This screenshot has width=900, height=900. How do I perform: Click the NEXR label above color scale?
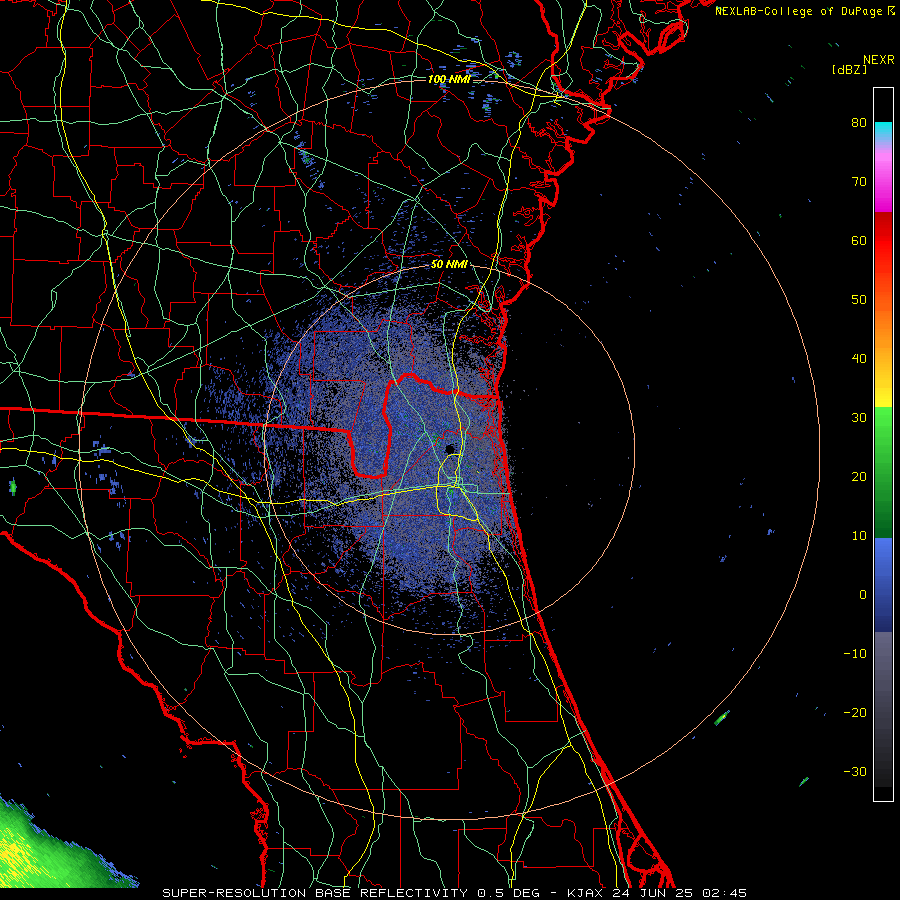[x=878, y=60]
